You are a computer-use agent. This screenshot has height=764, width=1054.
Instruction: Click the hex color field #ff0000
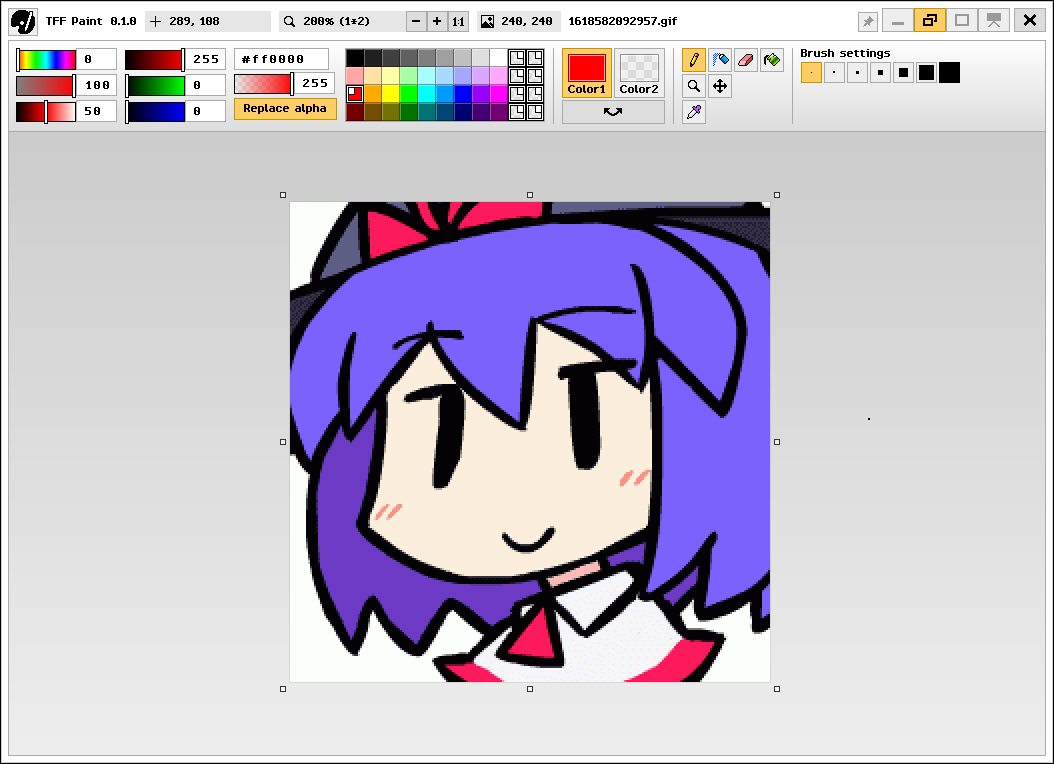(282, 59)
